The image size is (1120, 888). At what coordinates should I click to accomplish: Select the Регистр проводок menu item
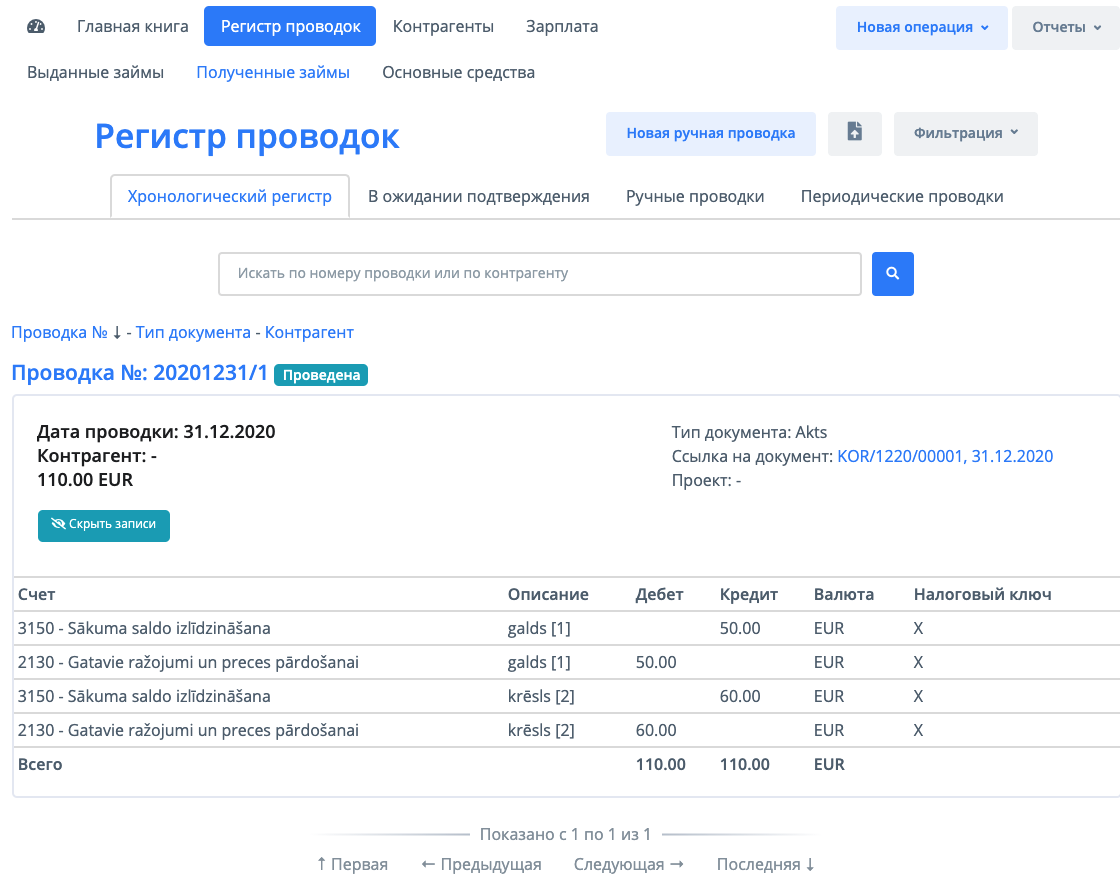pos(290,26)
